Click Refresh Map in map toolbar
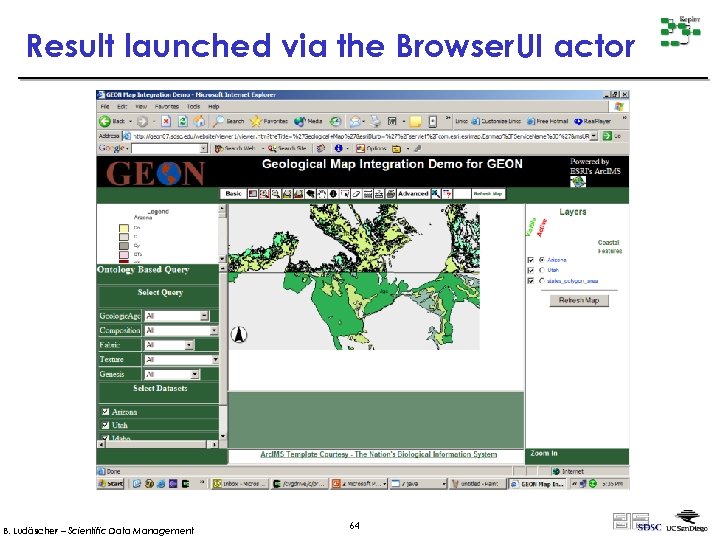Image resolution: width=720 pixels, height=540 pixels. 488,194
